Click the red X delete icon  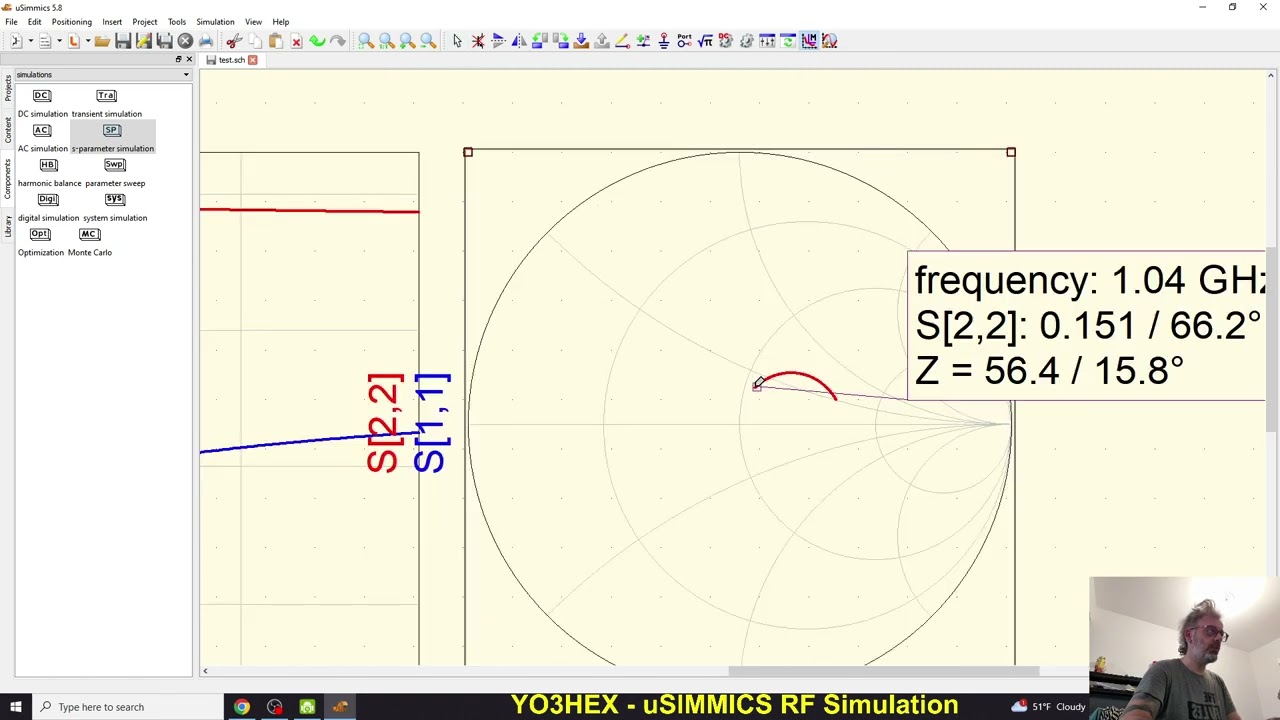click(x=296, y=41)
